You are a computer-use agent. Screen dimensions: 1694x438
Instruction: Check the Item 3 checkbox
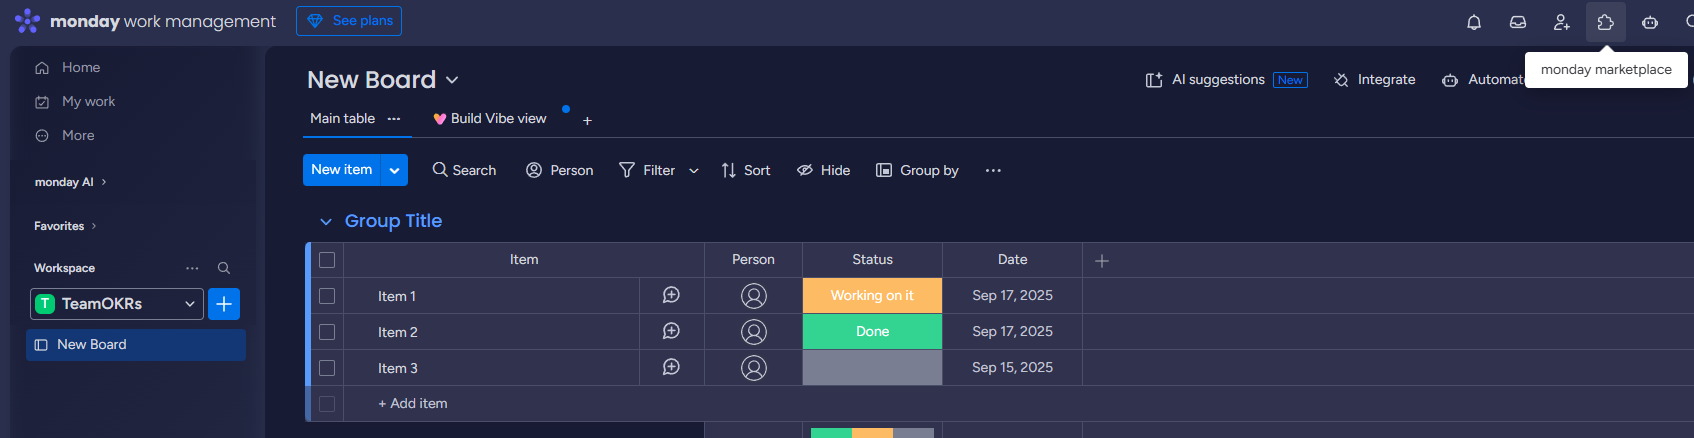tap(327, 368)
